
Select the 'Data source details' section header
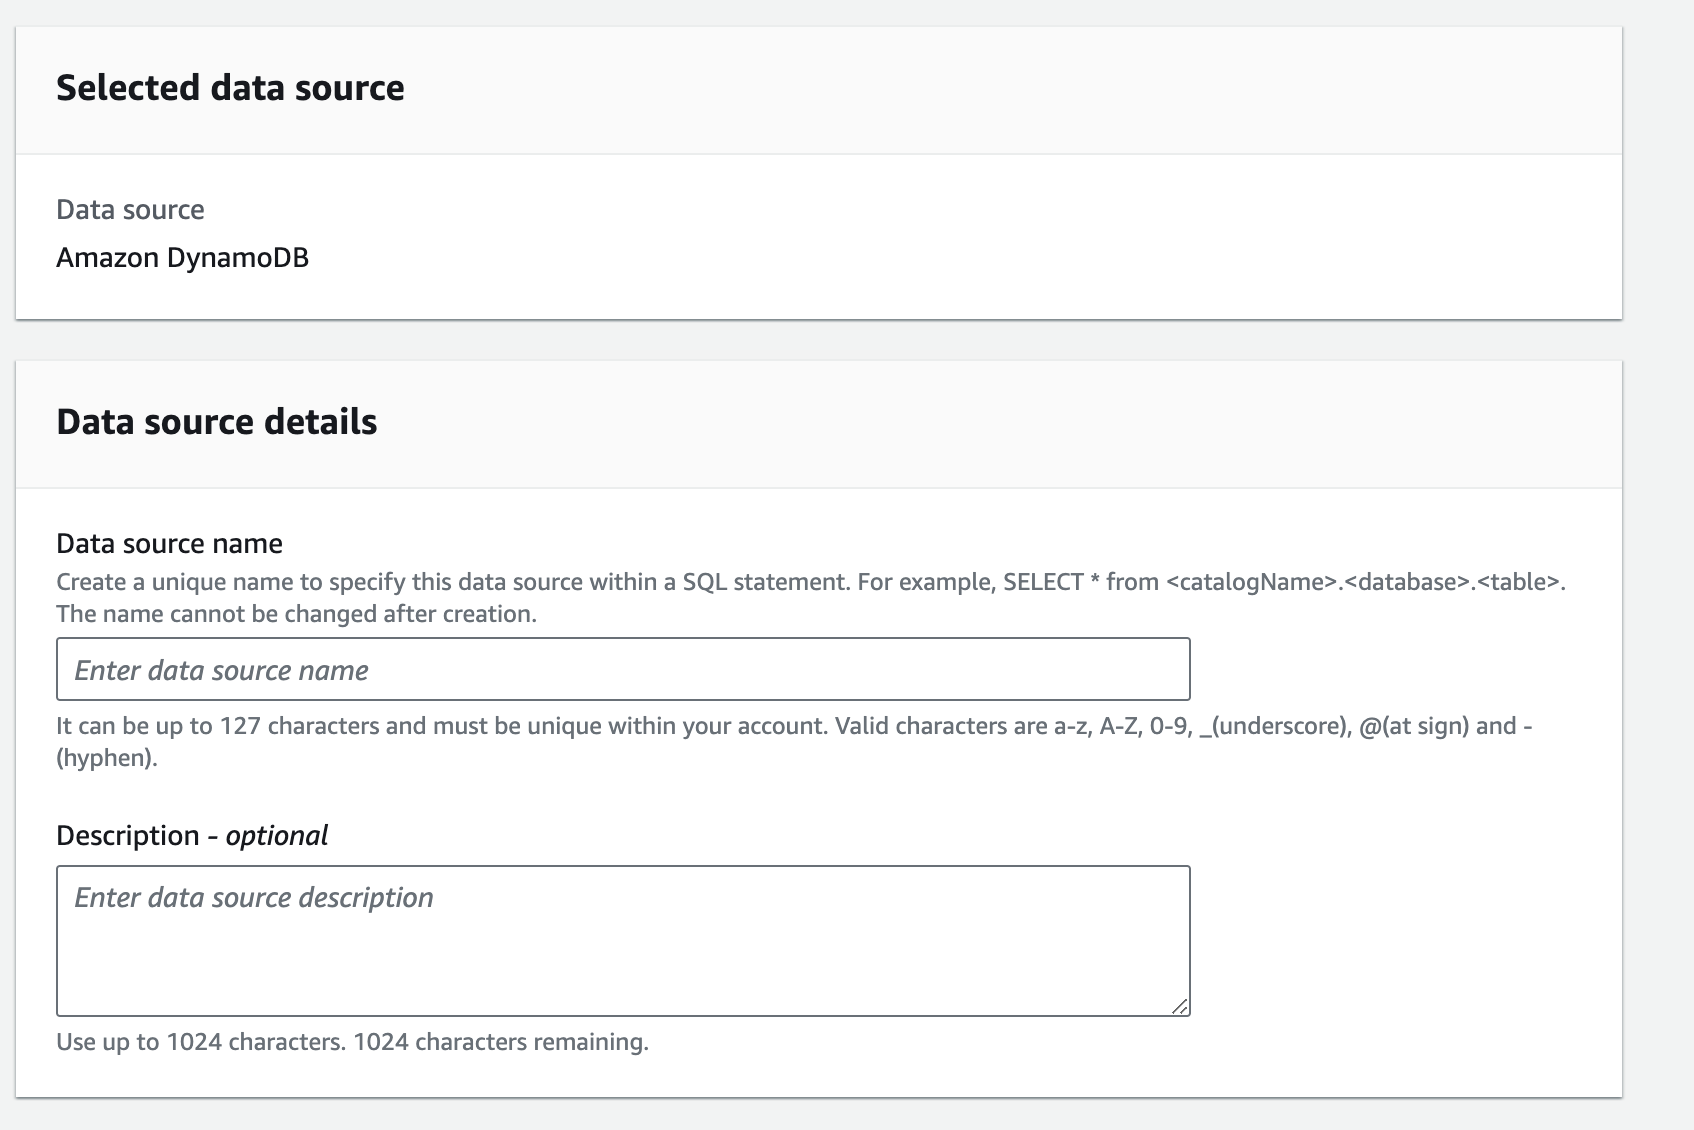click(x=218, y=421)
